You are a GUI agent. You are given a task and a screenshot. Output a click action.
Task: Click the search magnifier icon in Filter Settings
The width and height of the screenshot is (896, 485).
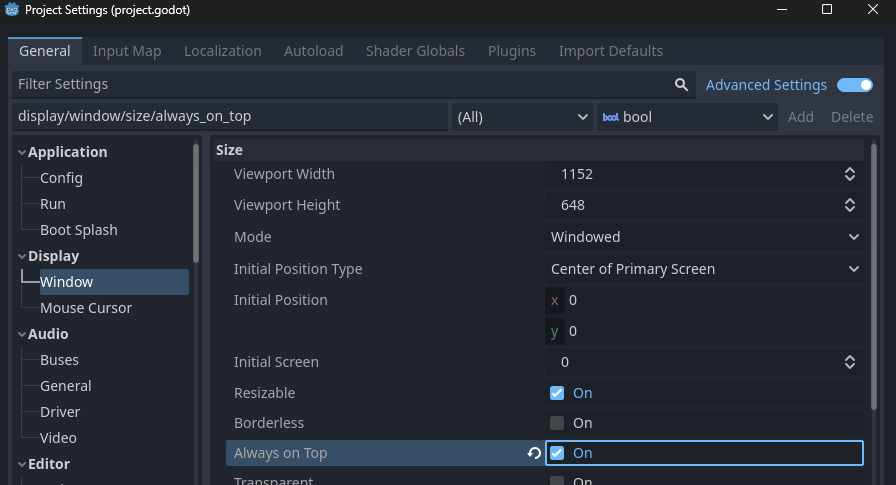681,85
